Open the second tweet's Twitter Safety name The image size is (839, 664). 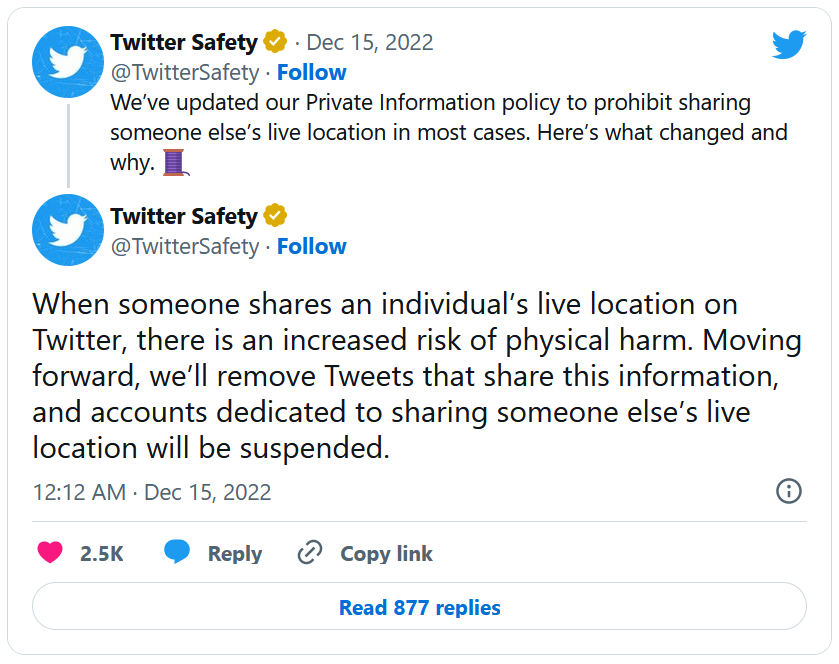184,216
